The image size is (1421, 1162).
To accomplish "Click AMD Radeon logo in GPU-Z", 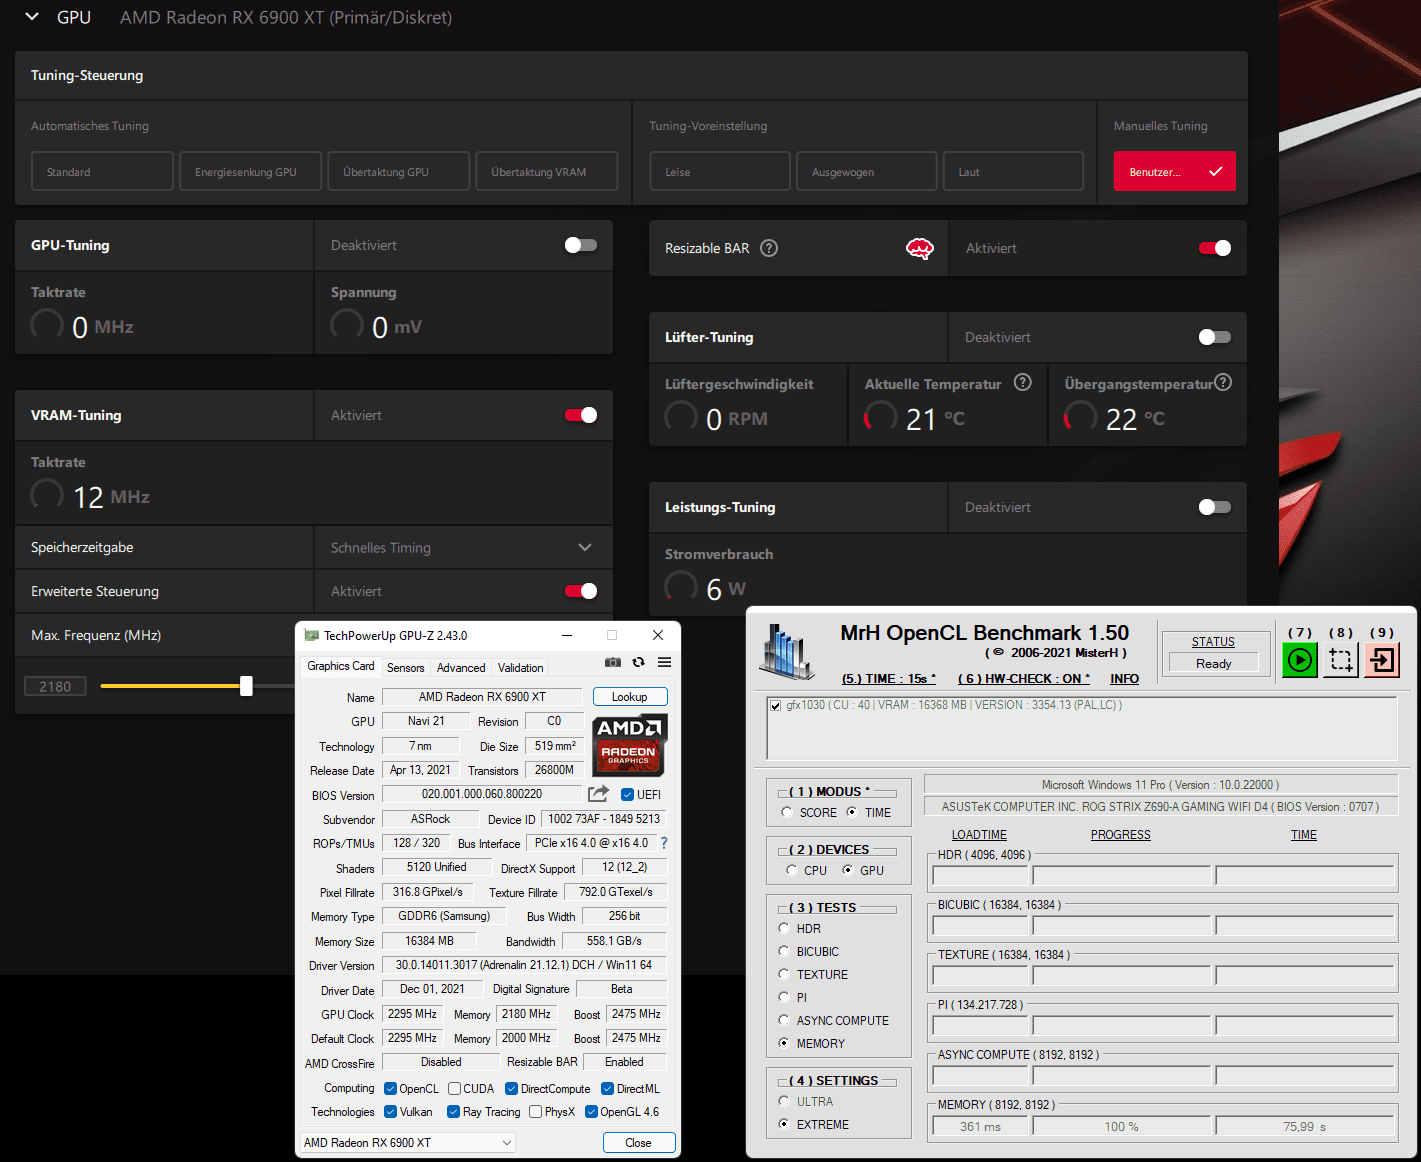I will pyautogui.click(x=629, y=745).
